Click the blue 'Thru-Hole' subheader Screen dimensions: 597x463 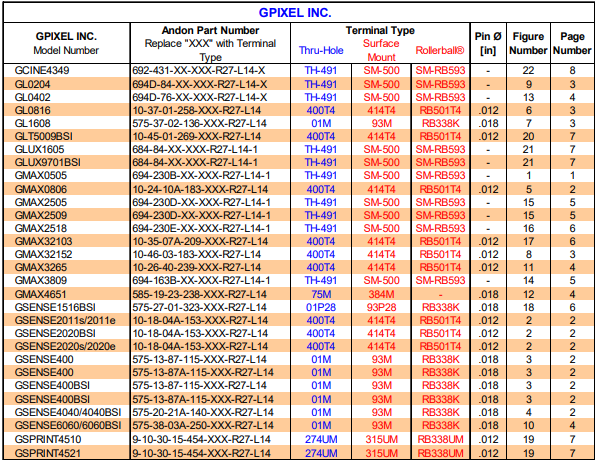(321, 50)
